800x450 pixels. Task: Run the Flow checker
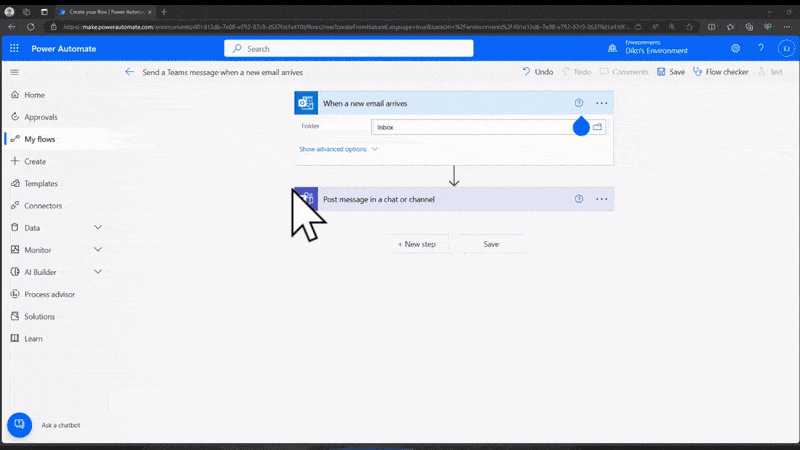click(720, 72)
